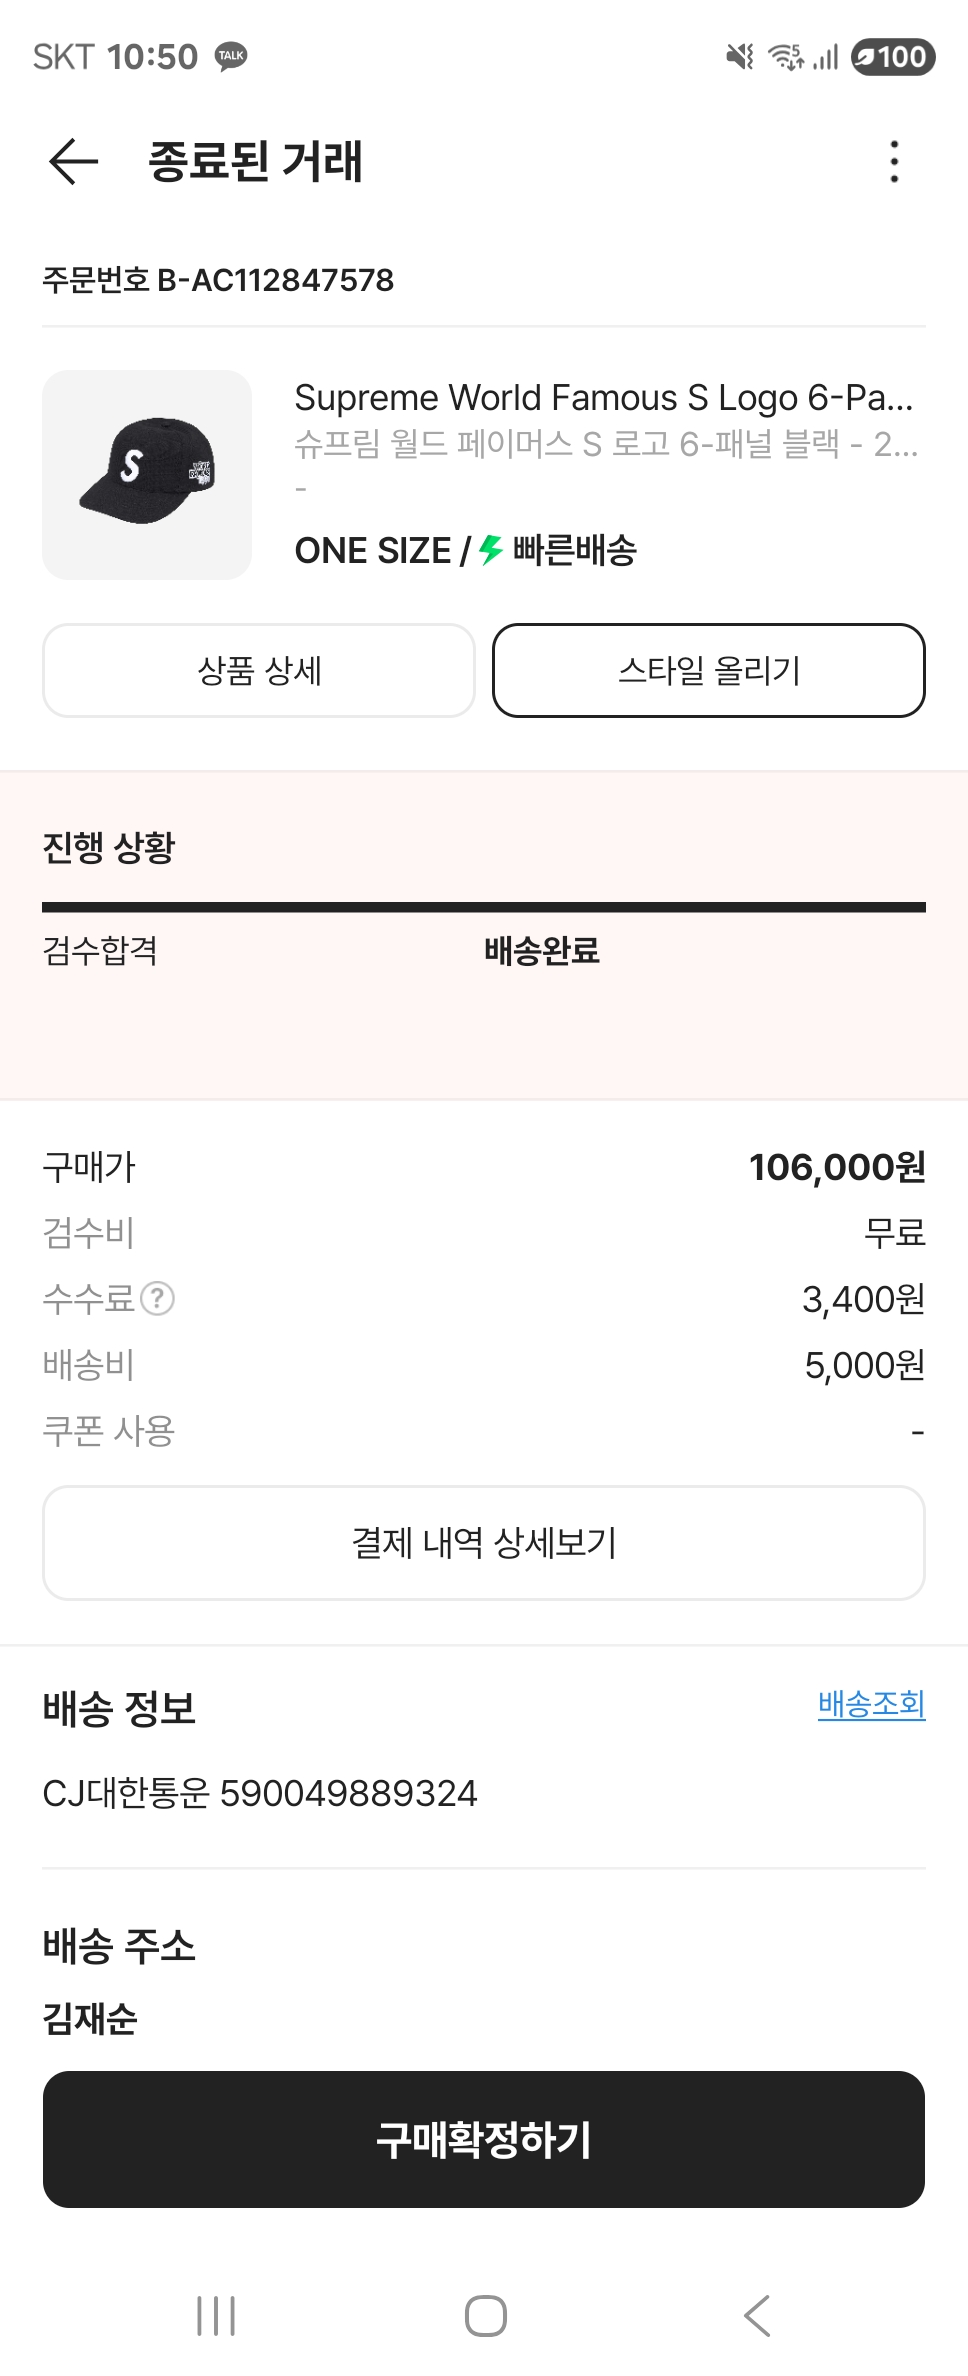The height and width of the screenshot is (2376, 968).
Task: Tap the Android recent apps button
Action: pos(216,2315)
